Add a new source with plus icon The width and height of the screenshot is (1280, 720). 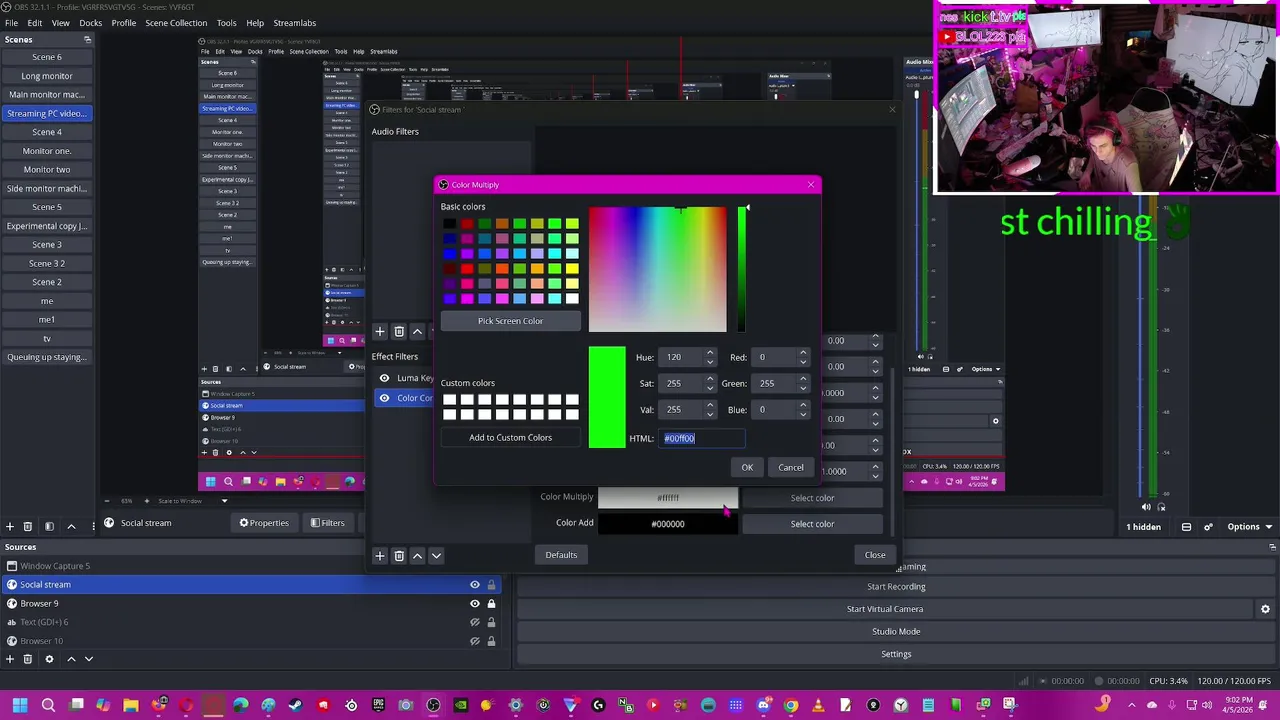tap(10, 659)
